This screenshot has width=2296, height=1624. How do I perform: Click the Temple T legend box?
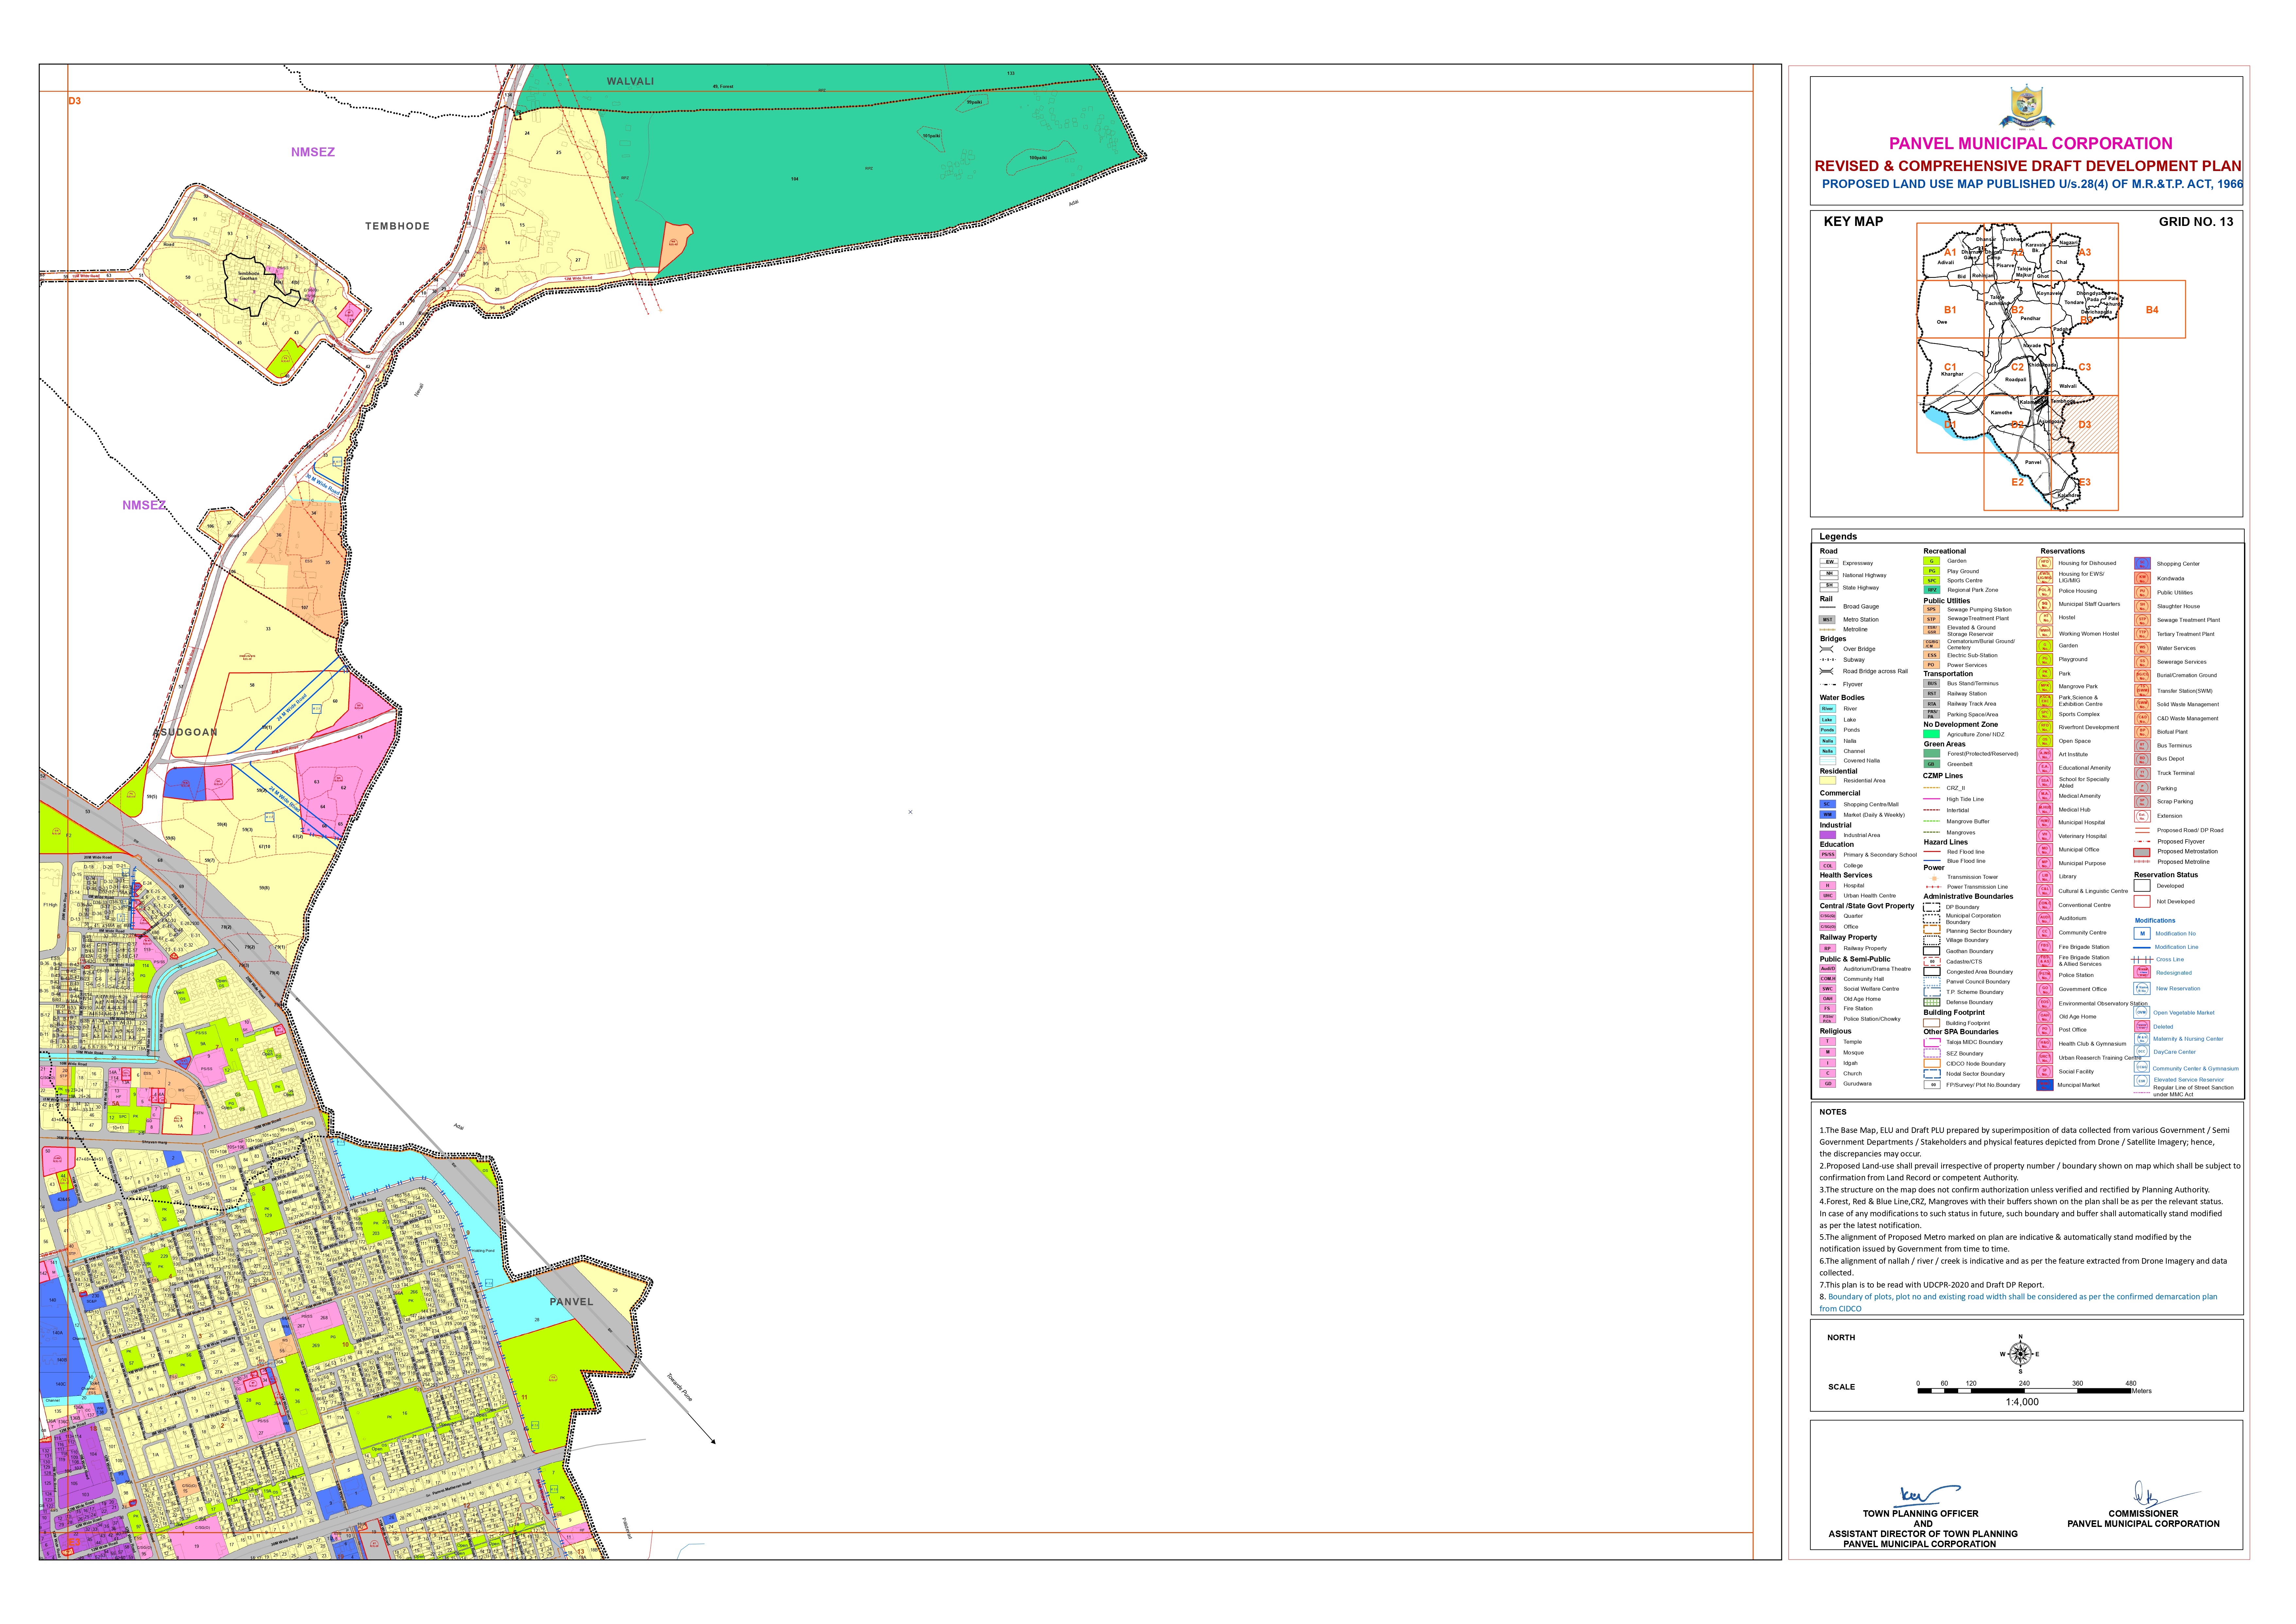pos(1828,1042)
